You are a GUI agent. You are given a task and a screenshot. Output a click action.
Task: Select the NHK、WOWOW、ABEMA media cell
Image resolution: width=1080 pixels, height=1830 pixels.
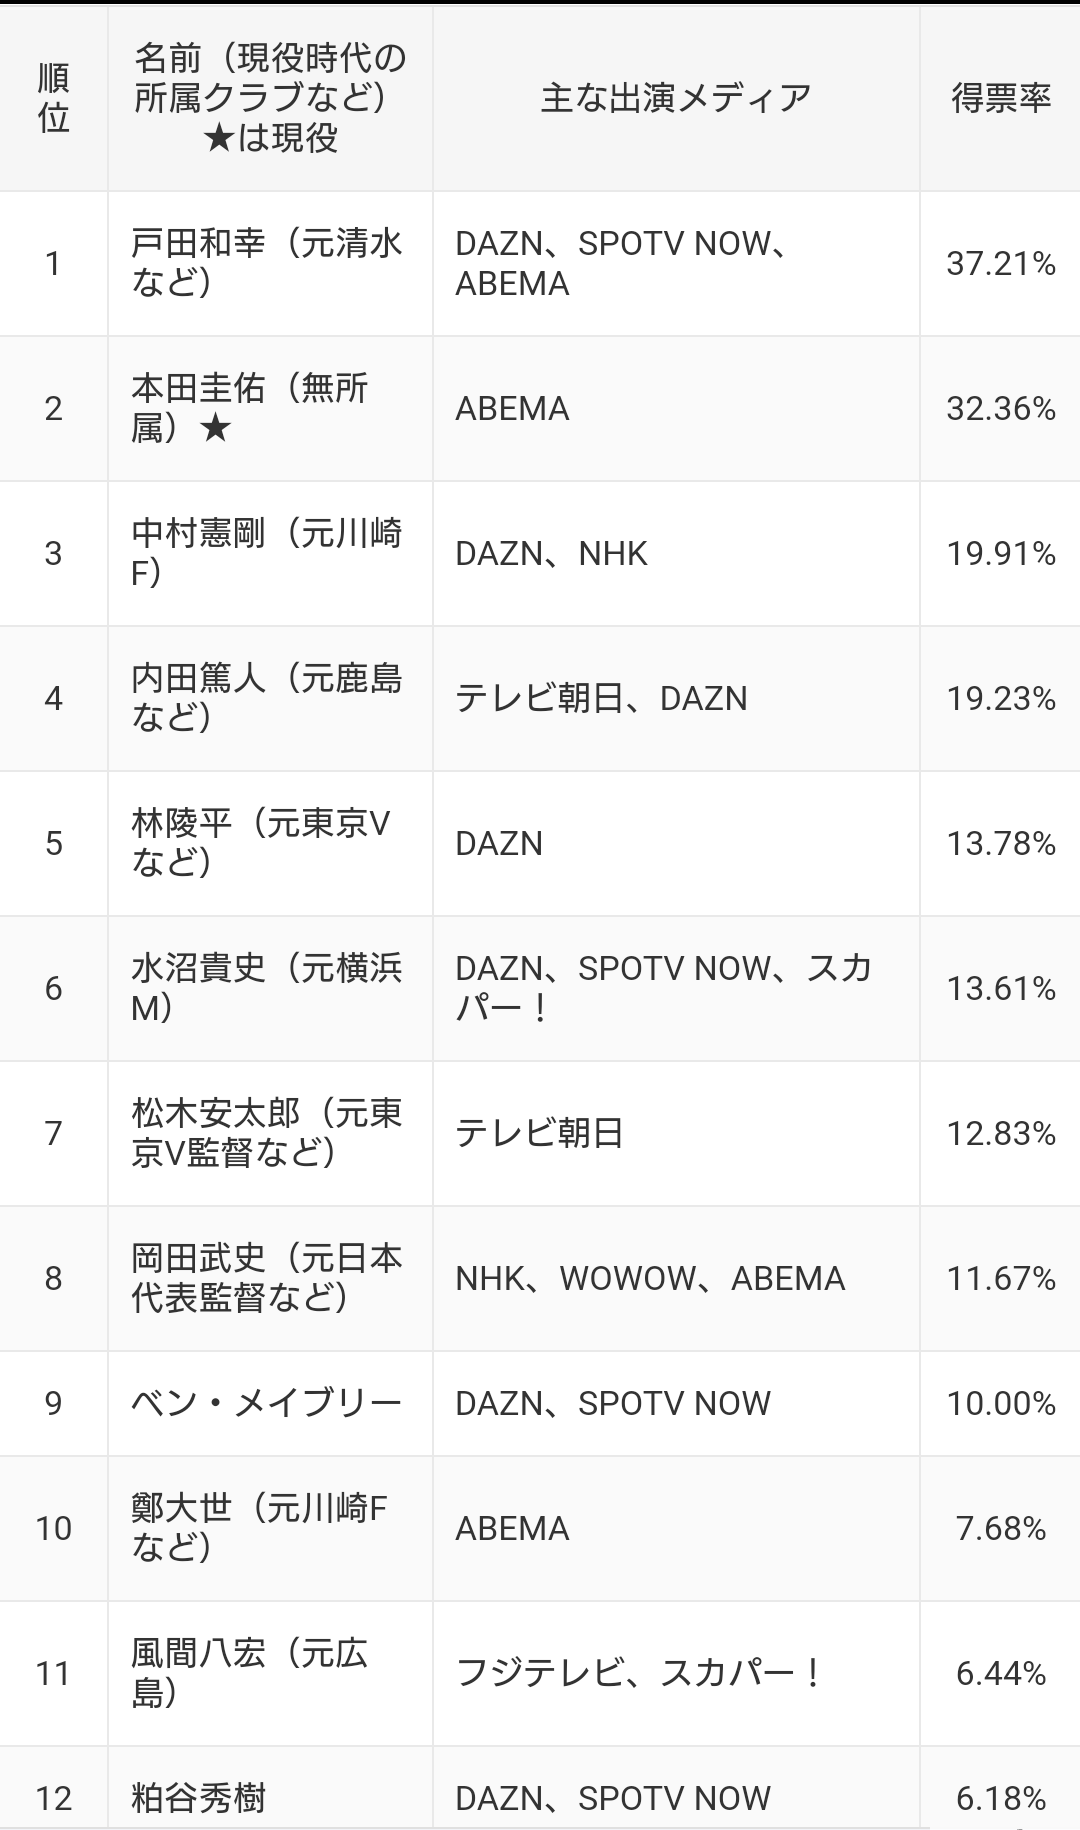(x=676, y=1278)
